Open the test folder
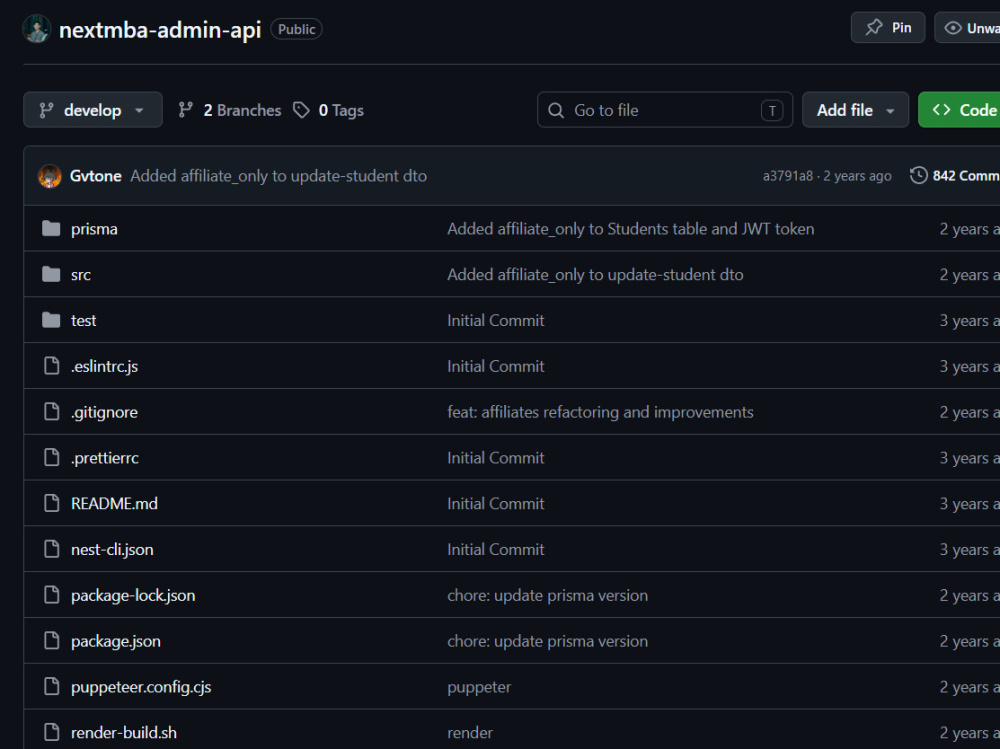The width and height of the screenshot is (1000, 749). coord(84,320)
